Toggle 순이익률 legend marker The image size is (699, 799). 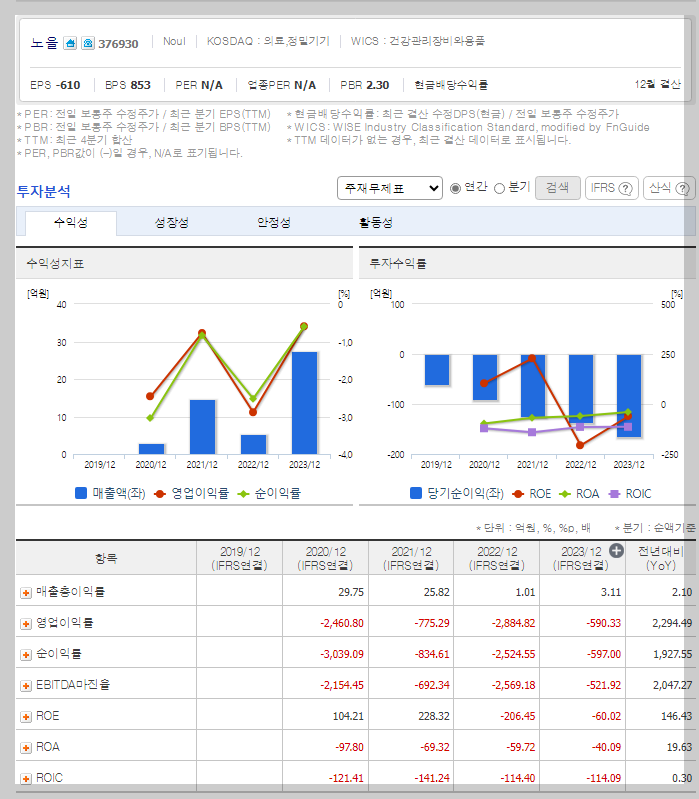pyautogui.click(x=243, y=494)
